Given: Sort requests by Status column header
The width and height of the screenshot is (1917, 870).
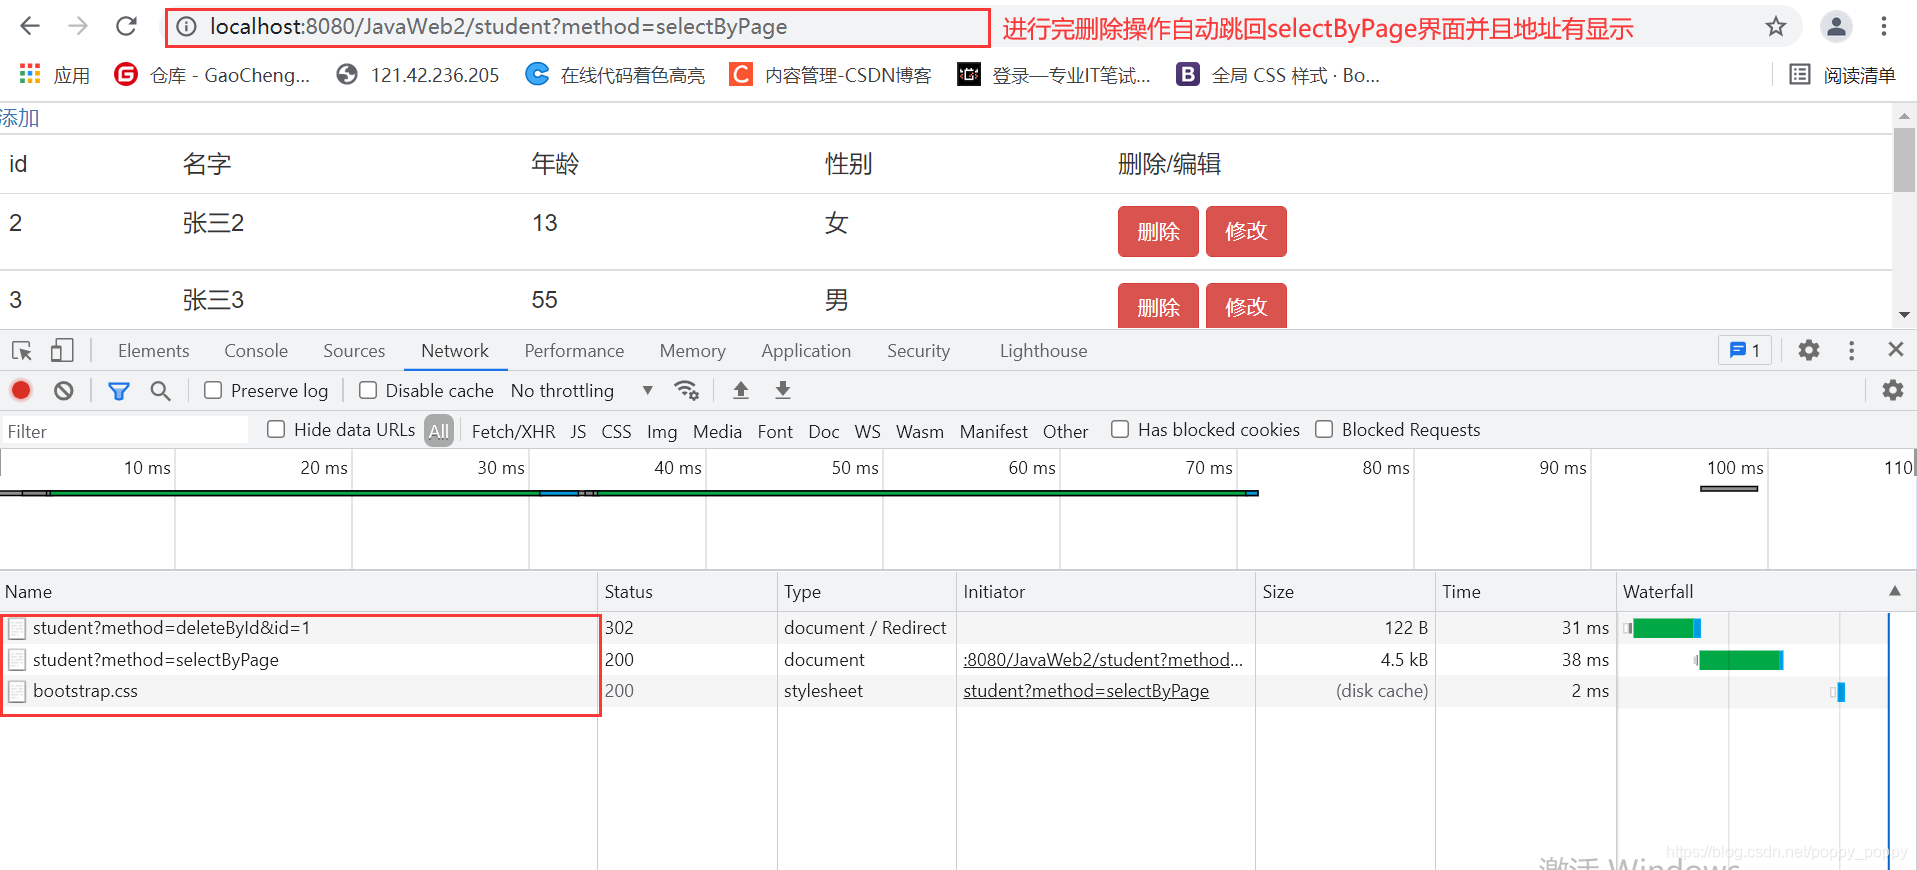Looking at the screenshot, I should [x=687, y=591].
